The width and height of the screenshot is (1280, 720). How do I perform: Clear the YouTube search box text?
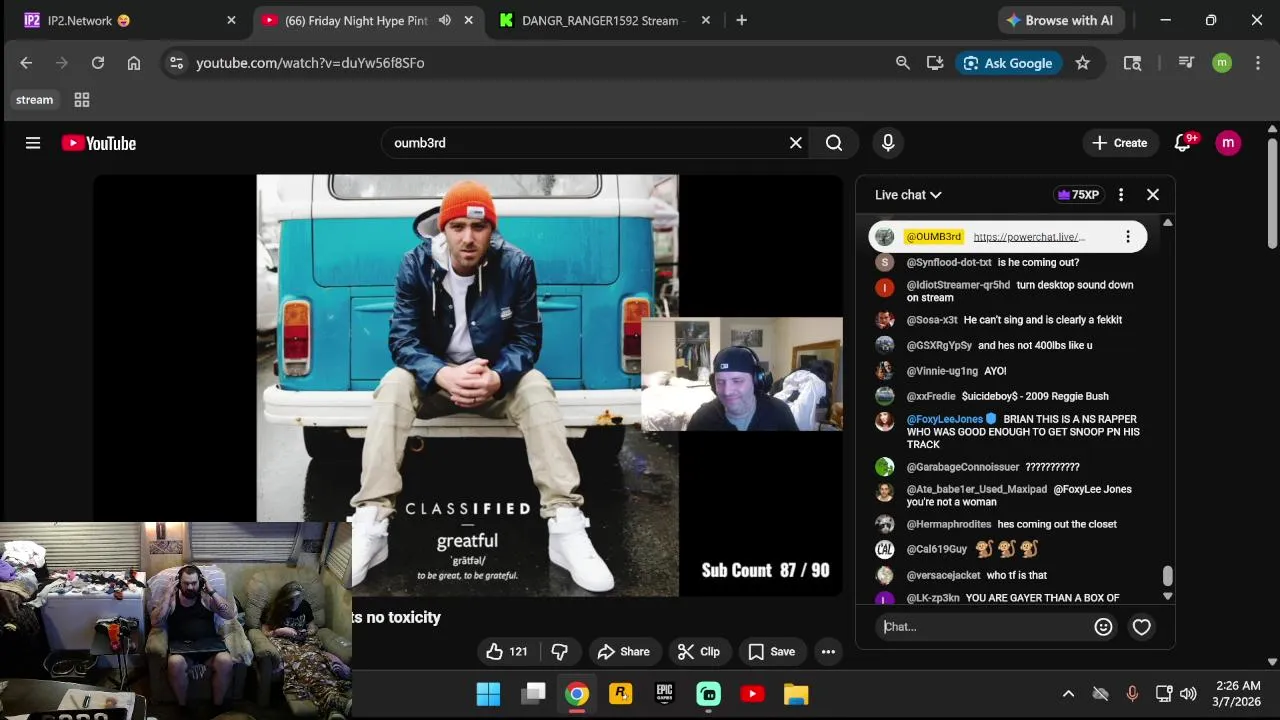796,143
